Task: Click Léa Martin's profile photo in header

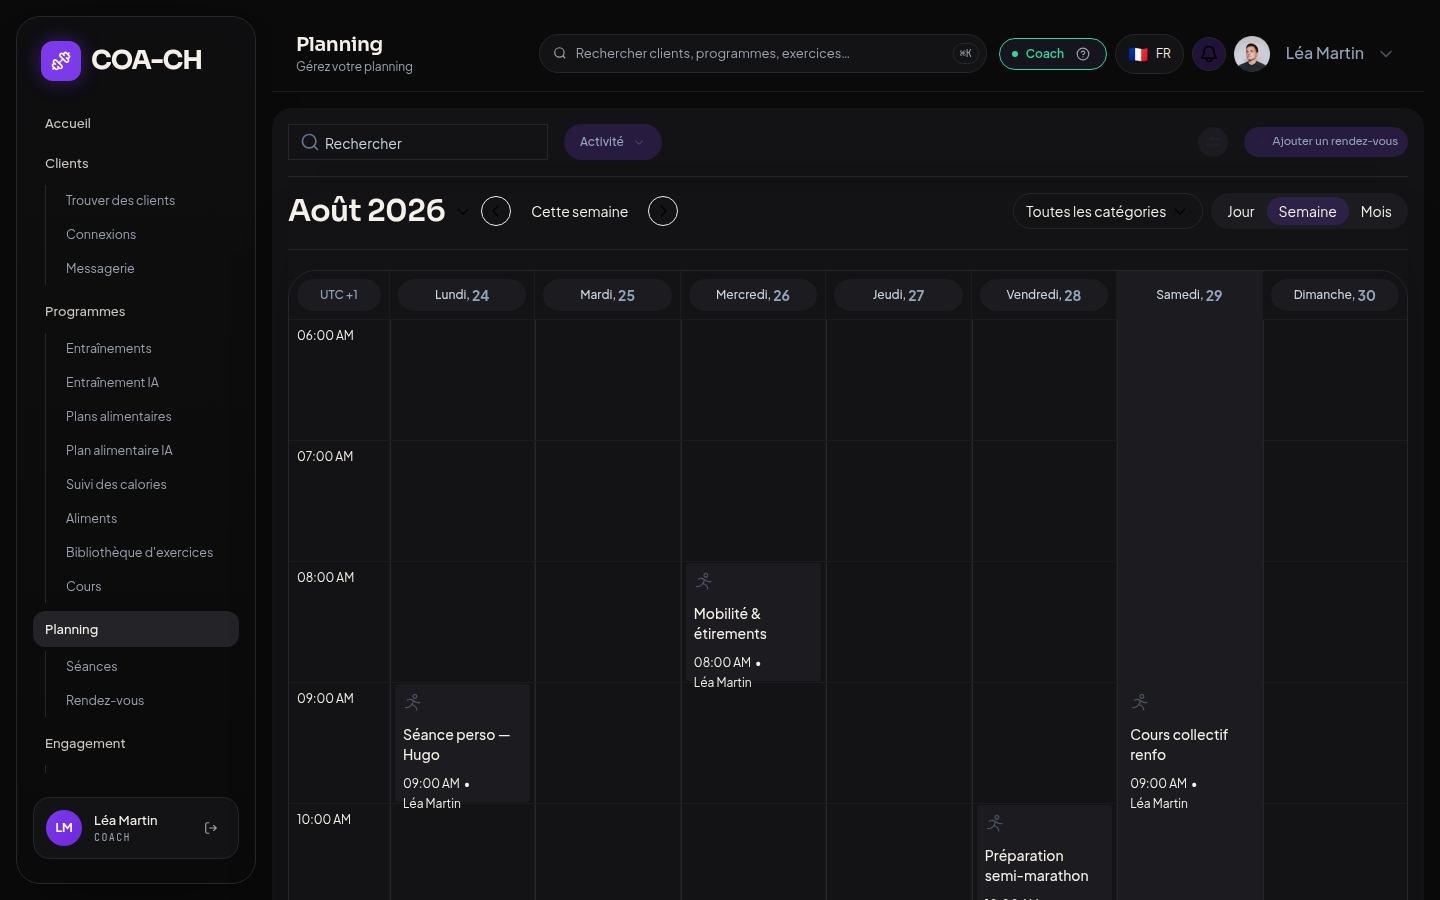Action: [x=1252, y=54]
